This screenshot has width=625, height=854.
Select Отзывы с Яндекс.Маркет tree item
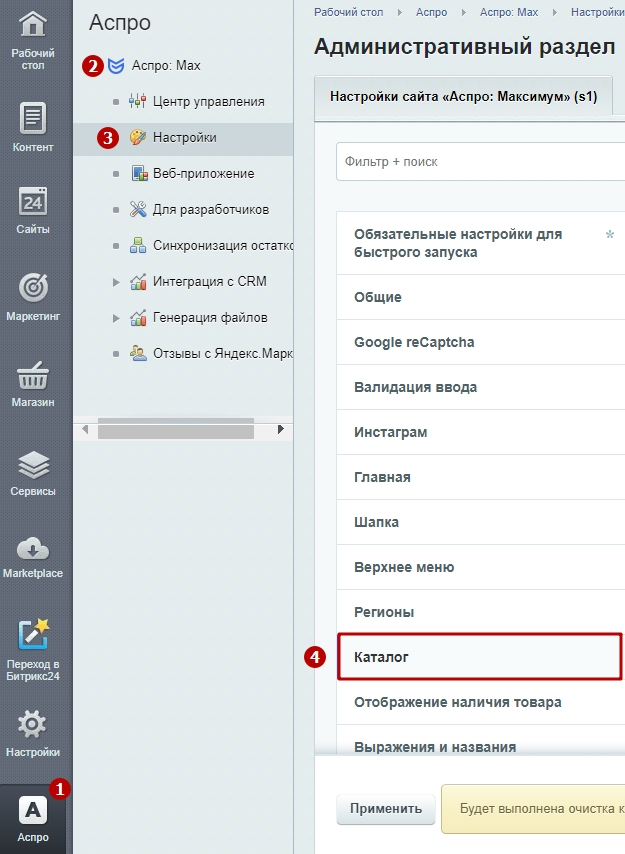coord(223,353)
